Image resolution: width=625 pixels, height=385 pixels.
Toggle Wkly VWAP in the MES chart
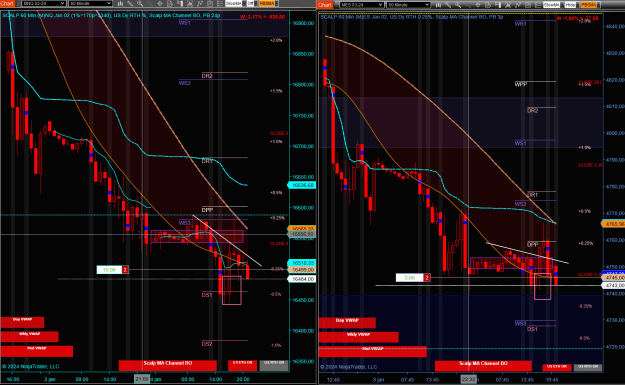pyautogui.click(x=359, y=337)
